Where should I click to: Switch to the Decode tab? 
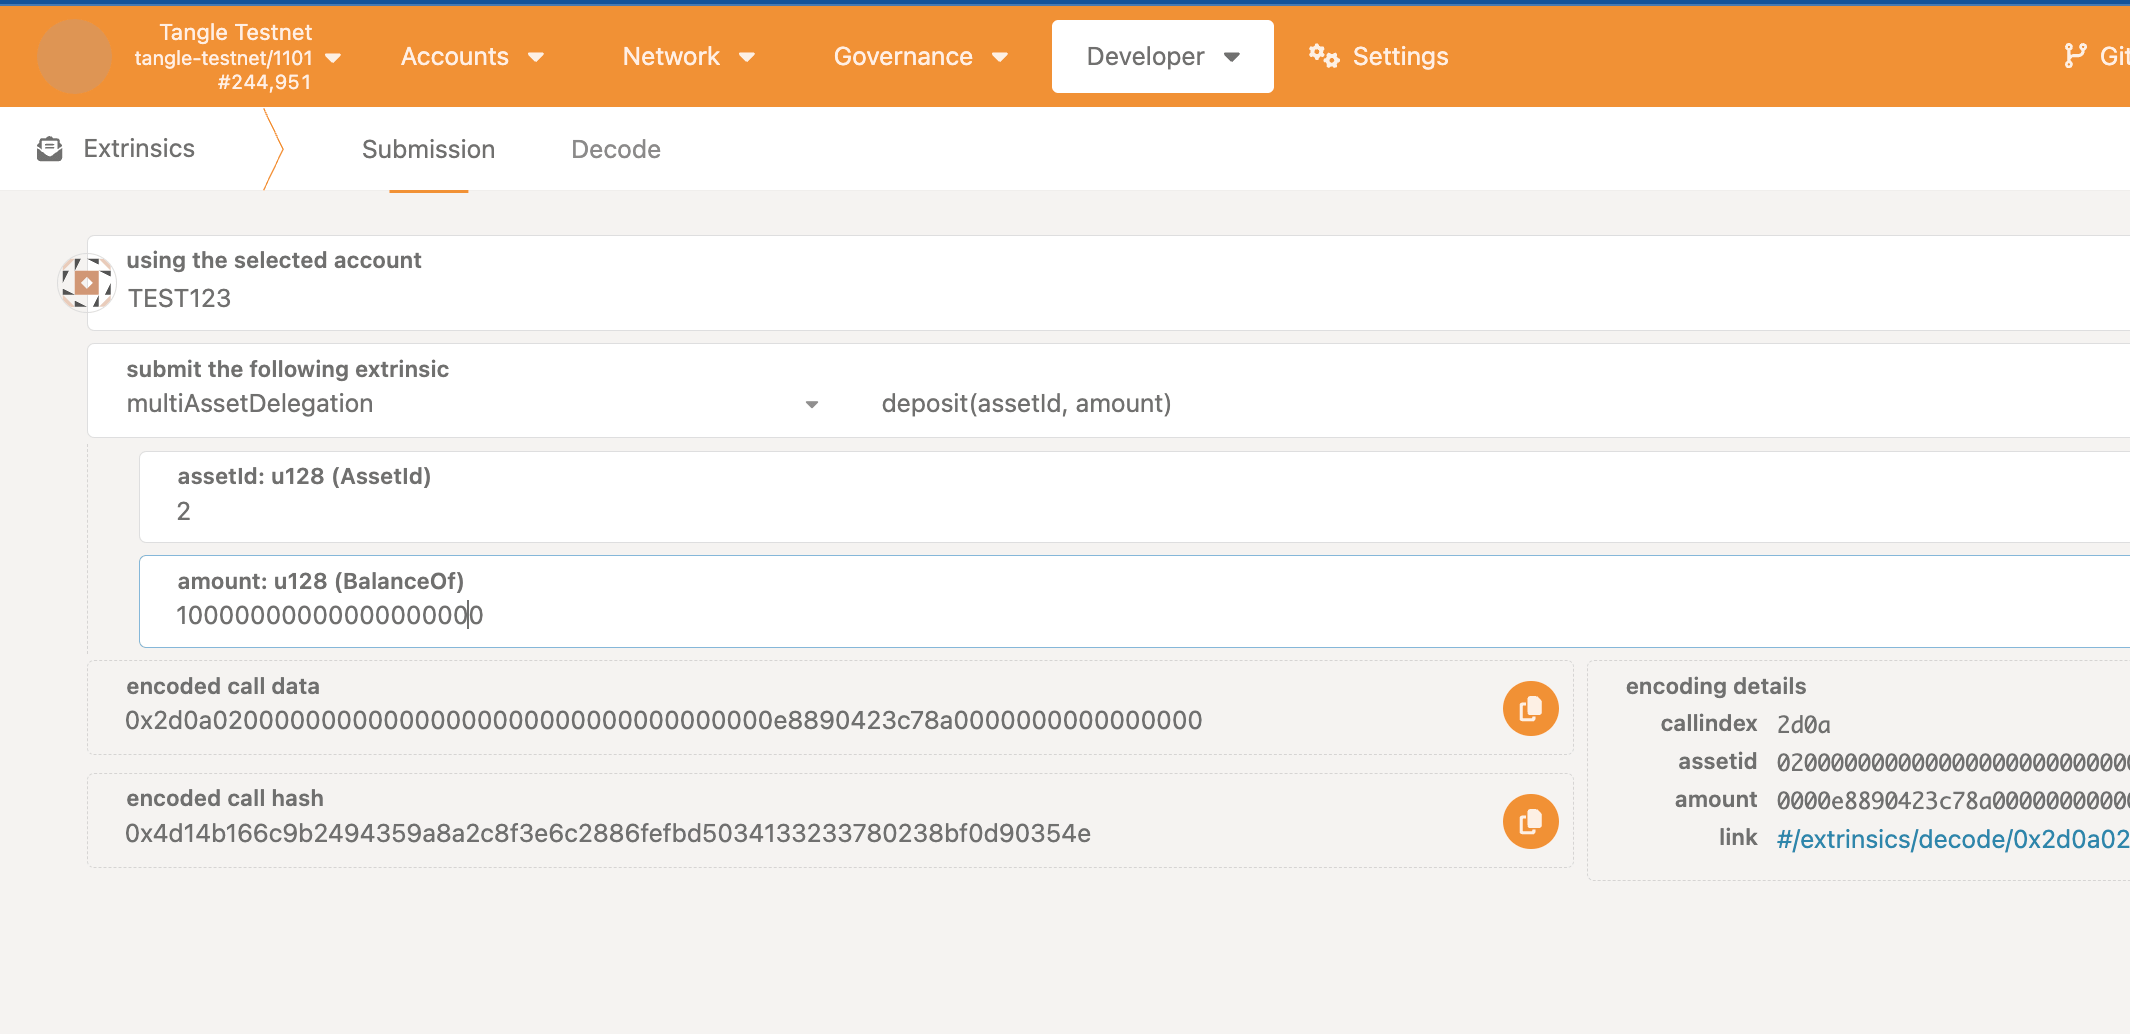pos(615,148)
